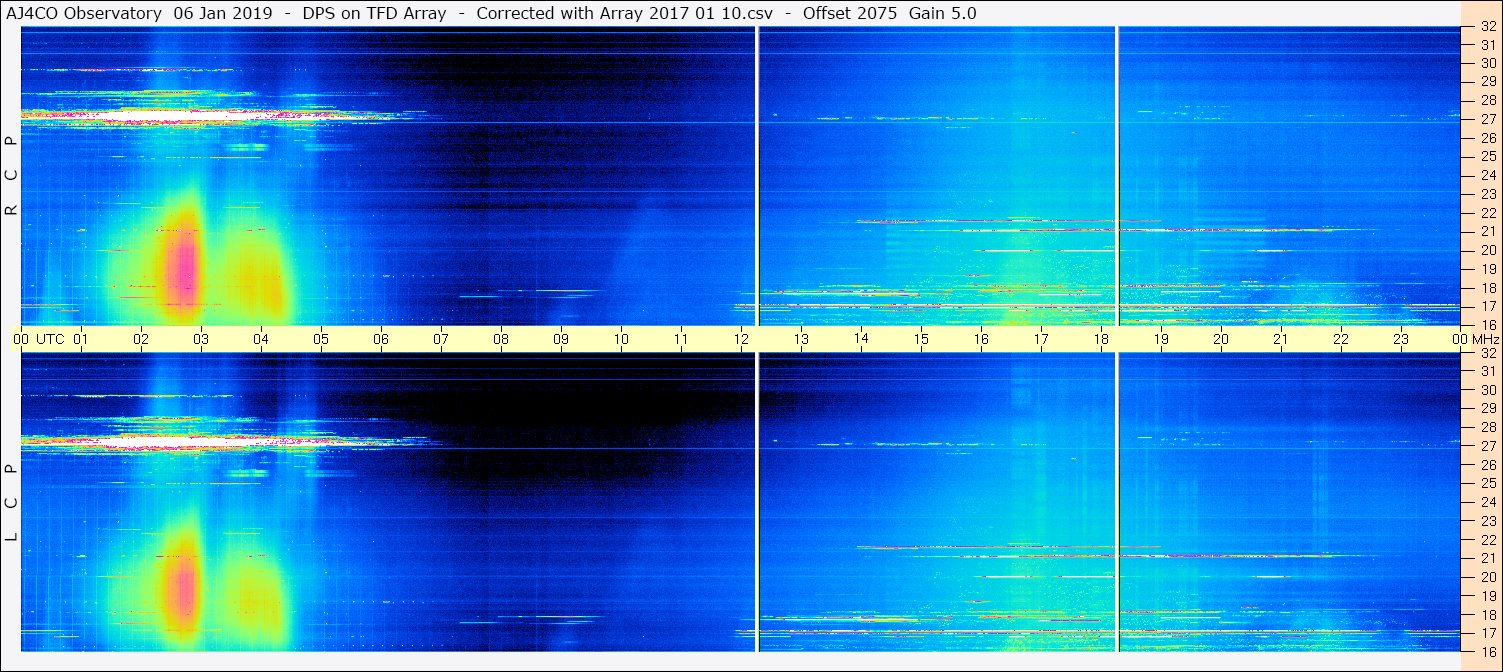Image resolution: width=1503 pixels, height=672 pixels.
Task: Select the Offset 2075 value in header
Action: pos(850,13)
